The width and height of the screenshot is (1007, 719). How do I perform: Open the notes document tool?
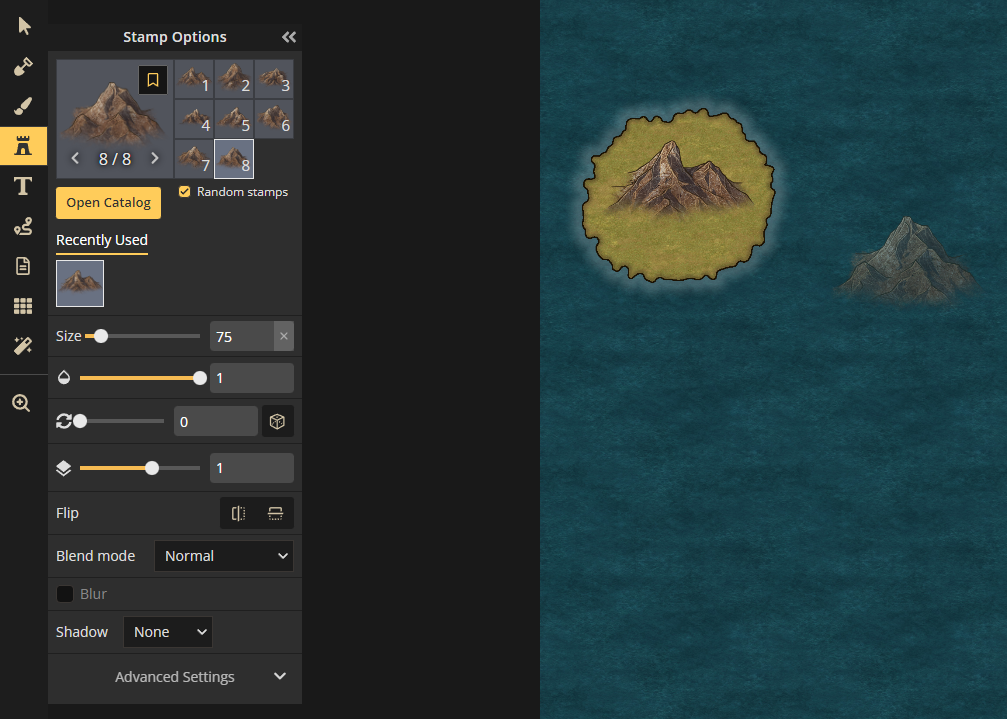(x=23, y=266)
